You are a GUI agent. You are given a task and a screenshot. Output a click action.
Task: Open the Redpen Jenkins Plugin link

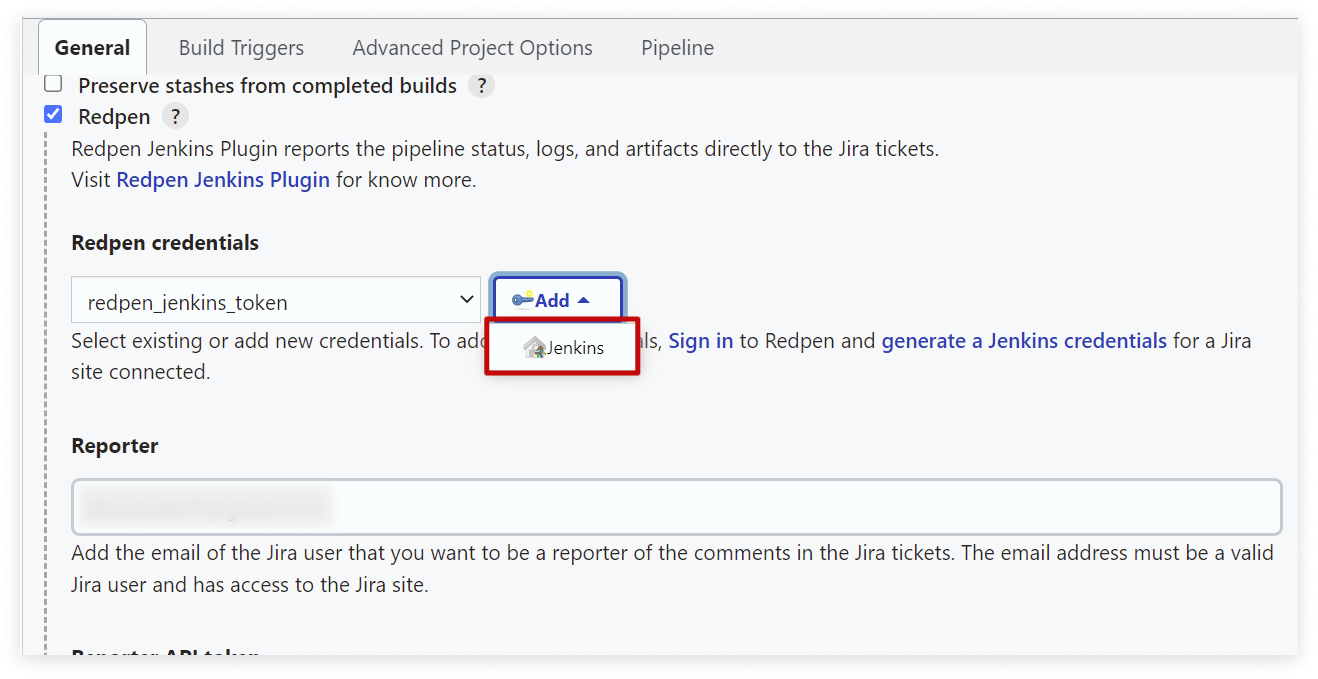[x=223, y=180]
